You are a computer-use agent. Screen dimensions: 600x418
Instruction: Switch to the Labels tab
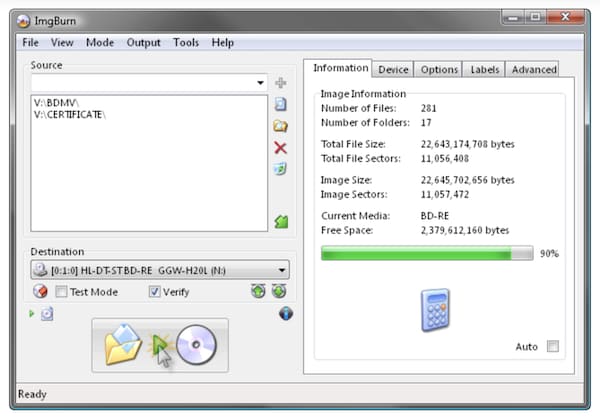(x=484, y=70)
